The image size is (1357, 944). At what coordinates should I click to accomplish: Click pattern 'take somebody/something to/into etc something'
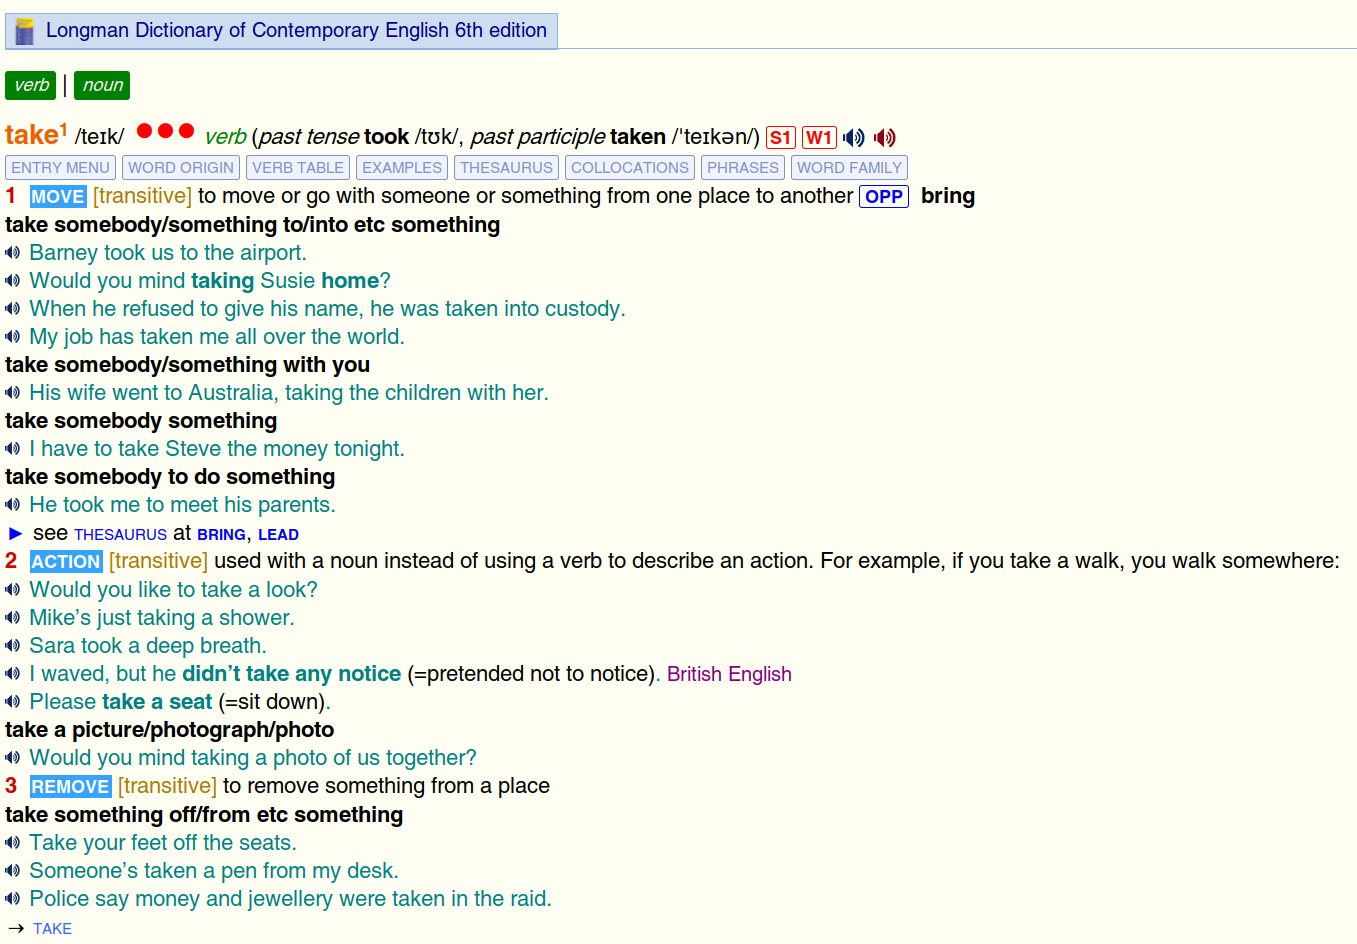(x=253, y=225)
